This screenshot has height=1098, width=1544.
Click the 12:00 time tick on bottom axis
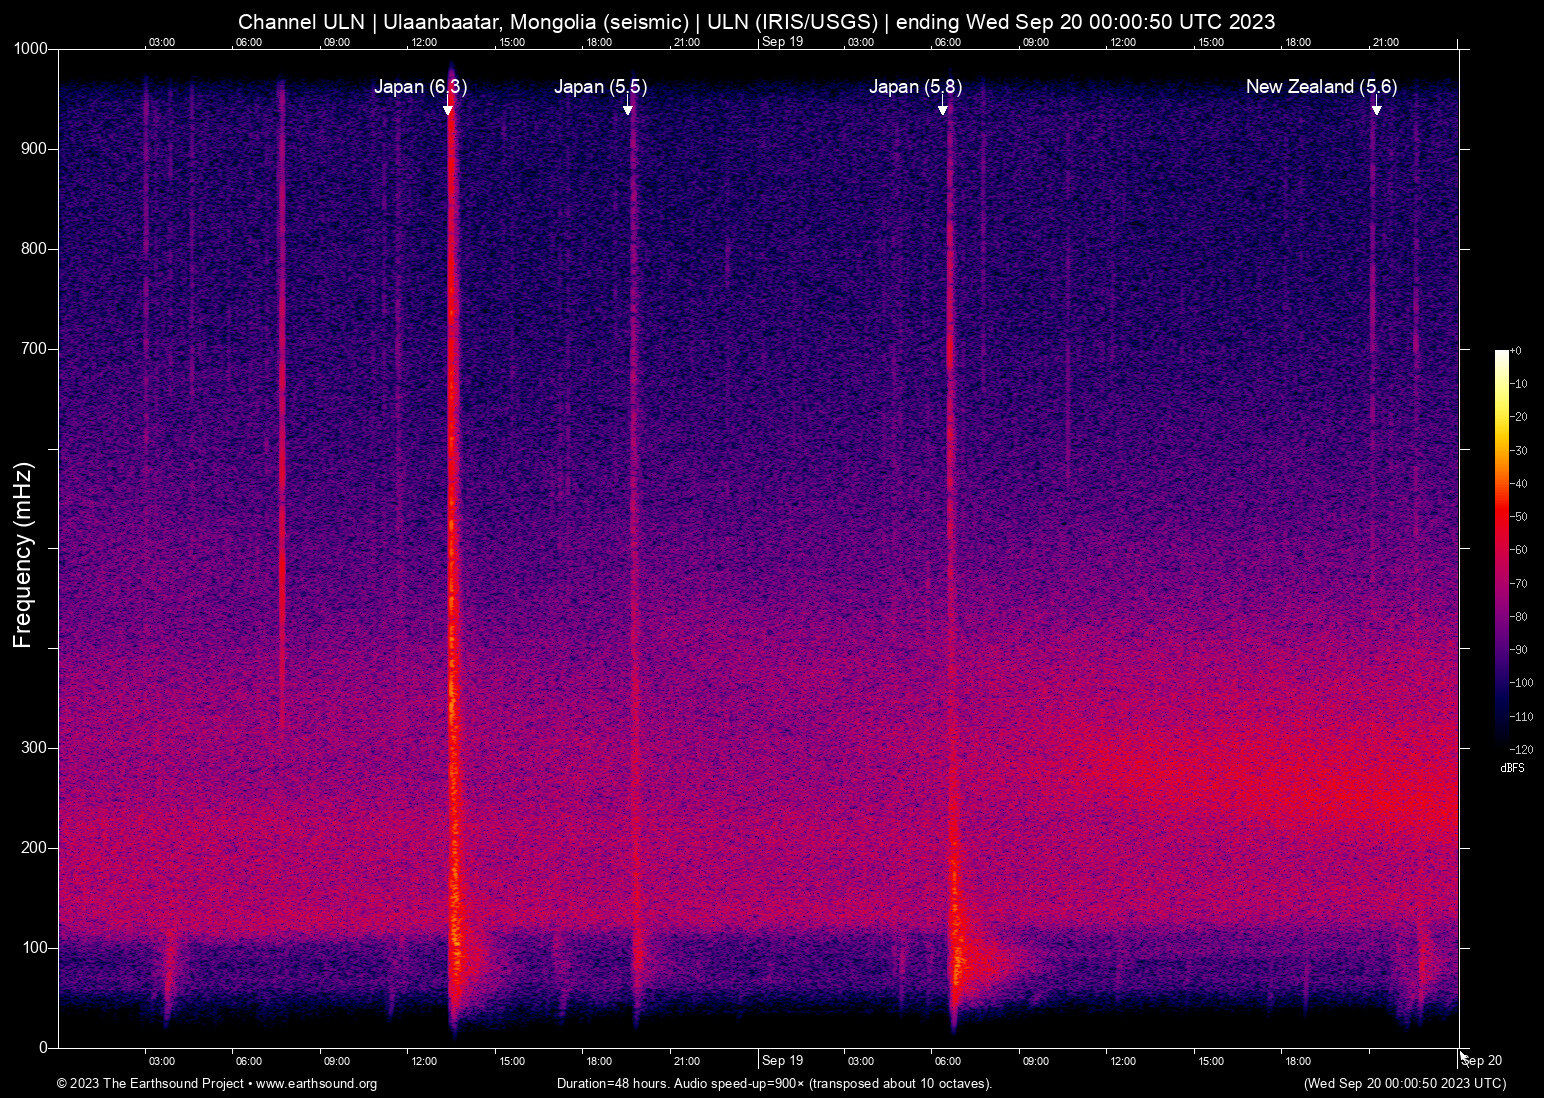(x=425, y=1061)
